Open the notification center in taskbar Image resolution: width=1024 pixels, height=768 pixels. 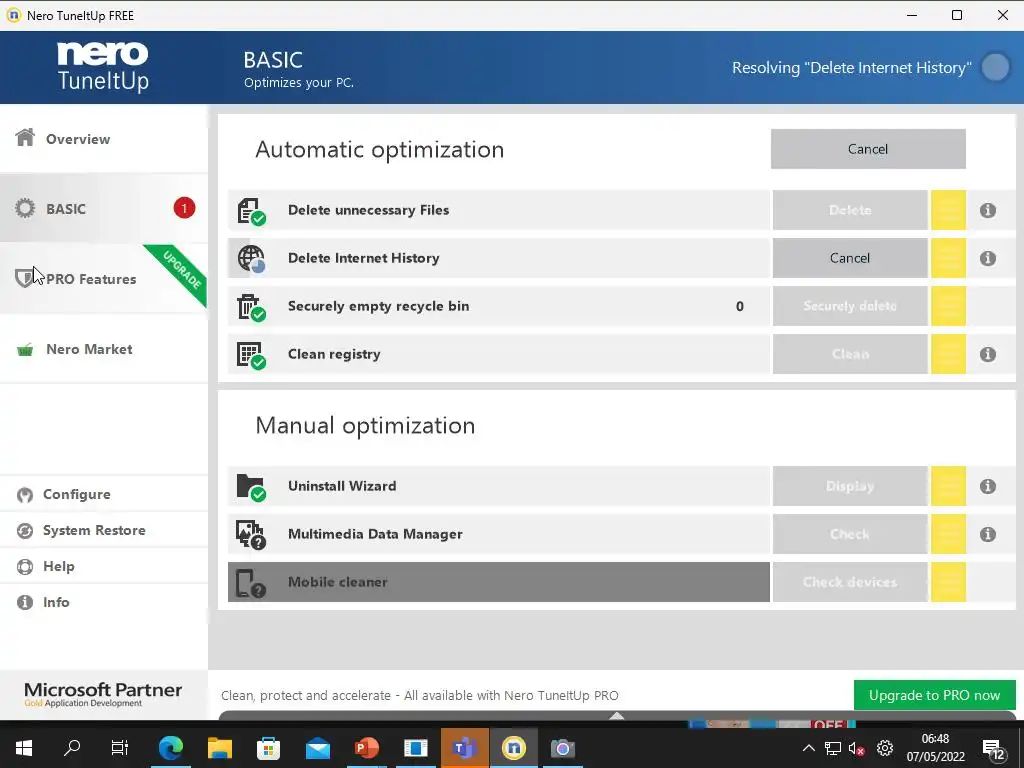coord(993,749)
